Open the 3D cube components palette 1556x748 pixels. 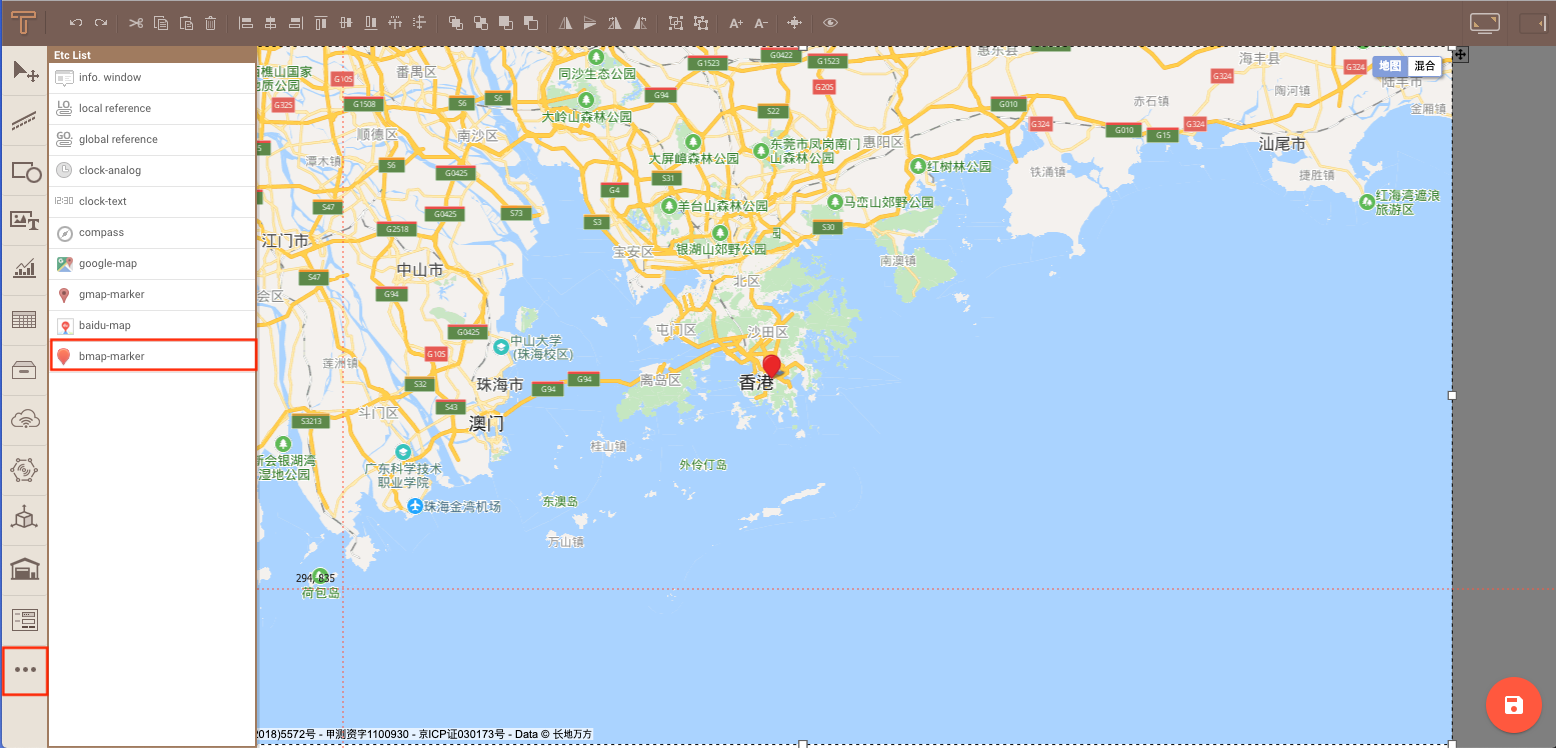tap(25, 520)
